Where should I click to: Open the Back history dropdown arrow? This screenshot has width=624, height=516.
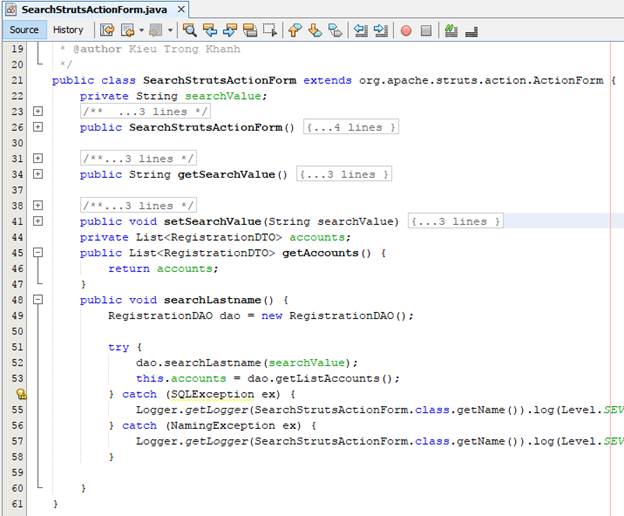[x=141, y=30]
